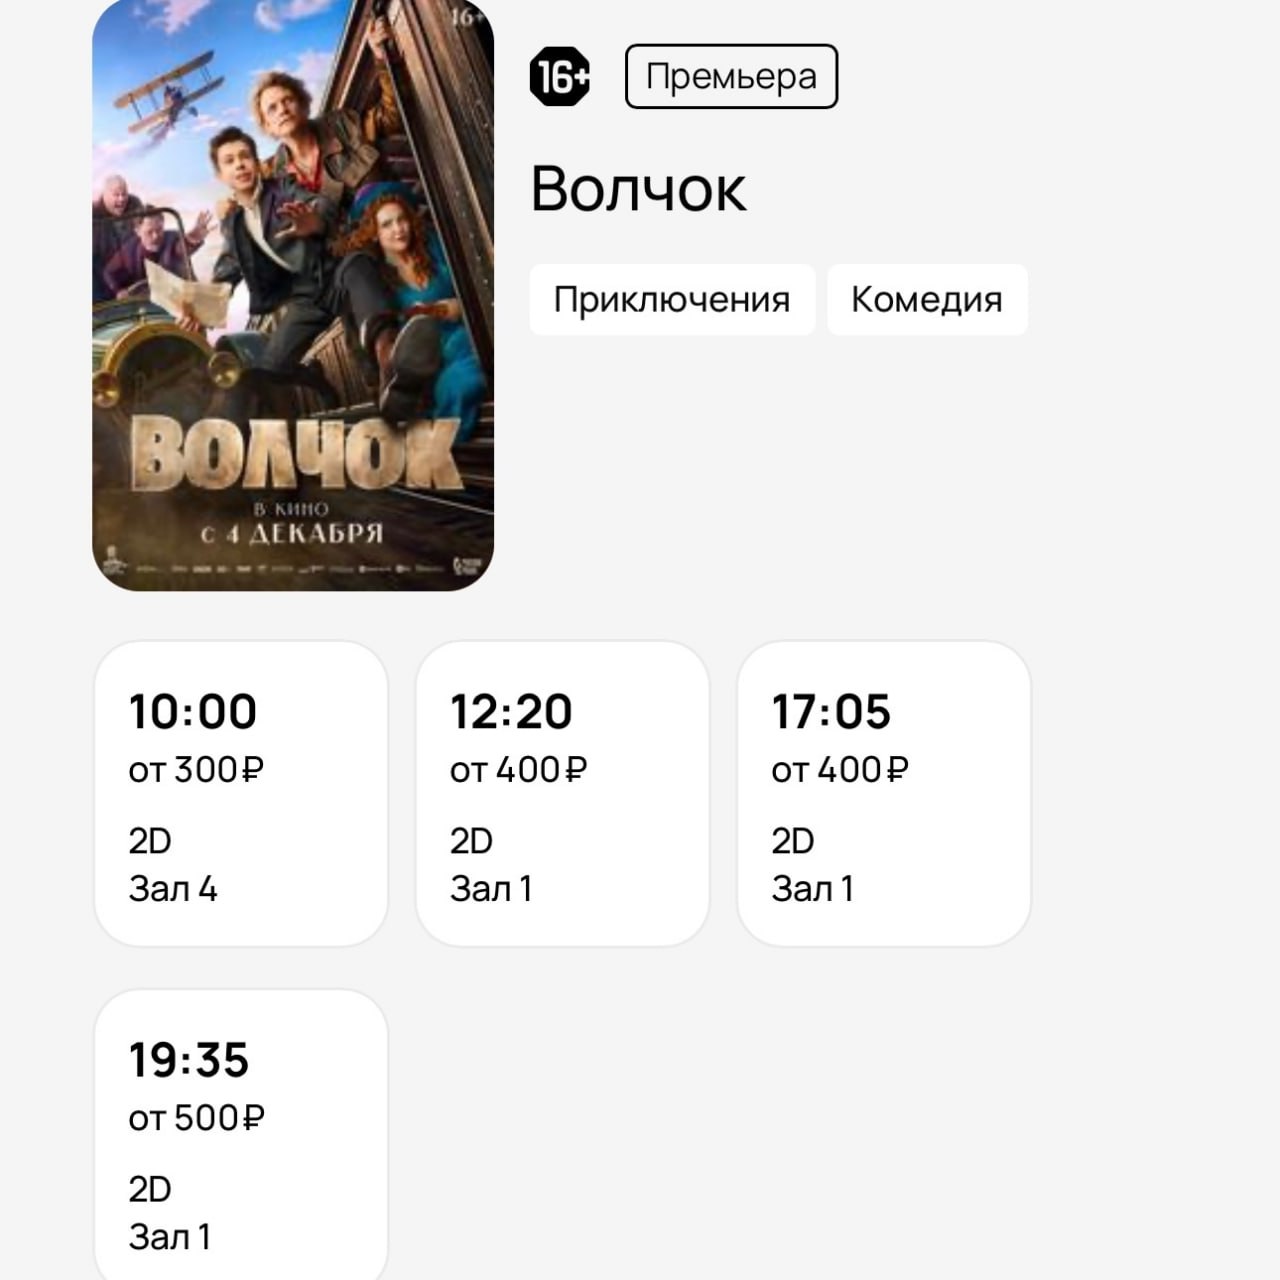1280x1280 pixels.
Task: Click the Премьера badge
Action: (731, 75)
